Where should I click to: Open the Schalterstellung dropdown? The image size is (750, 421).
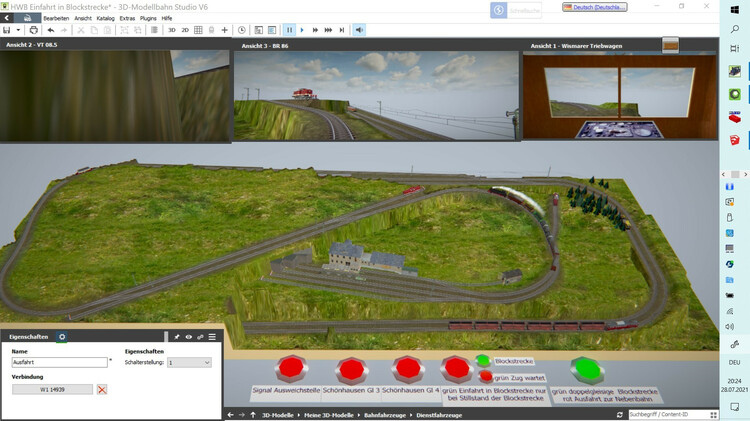point(189,362)
